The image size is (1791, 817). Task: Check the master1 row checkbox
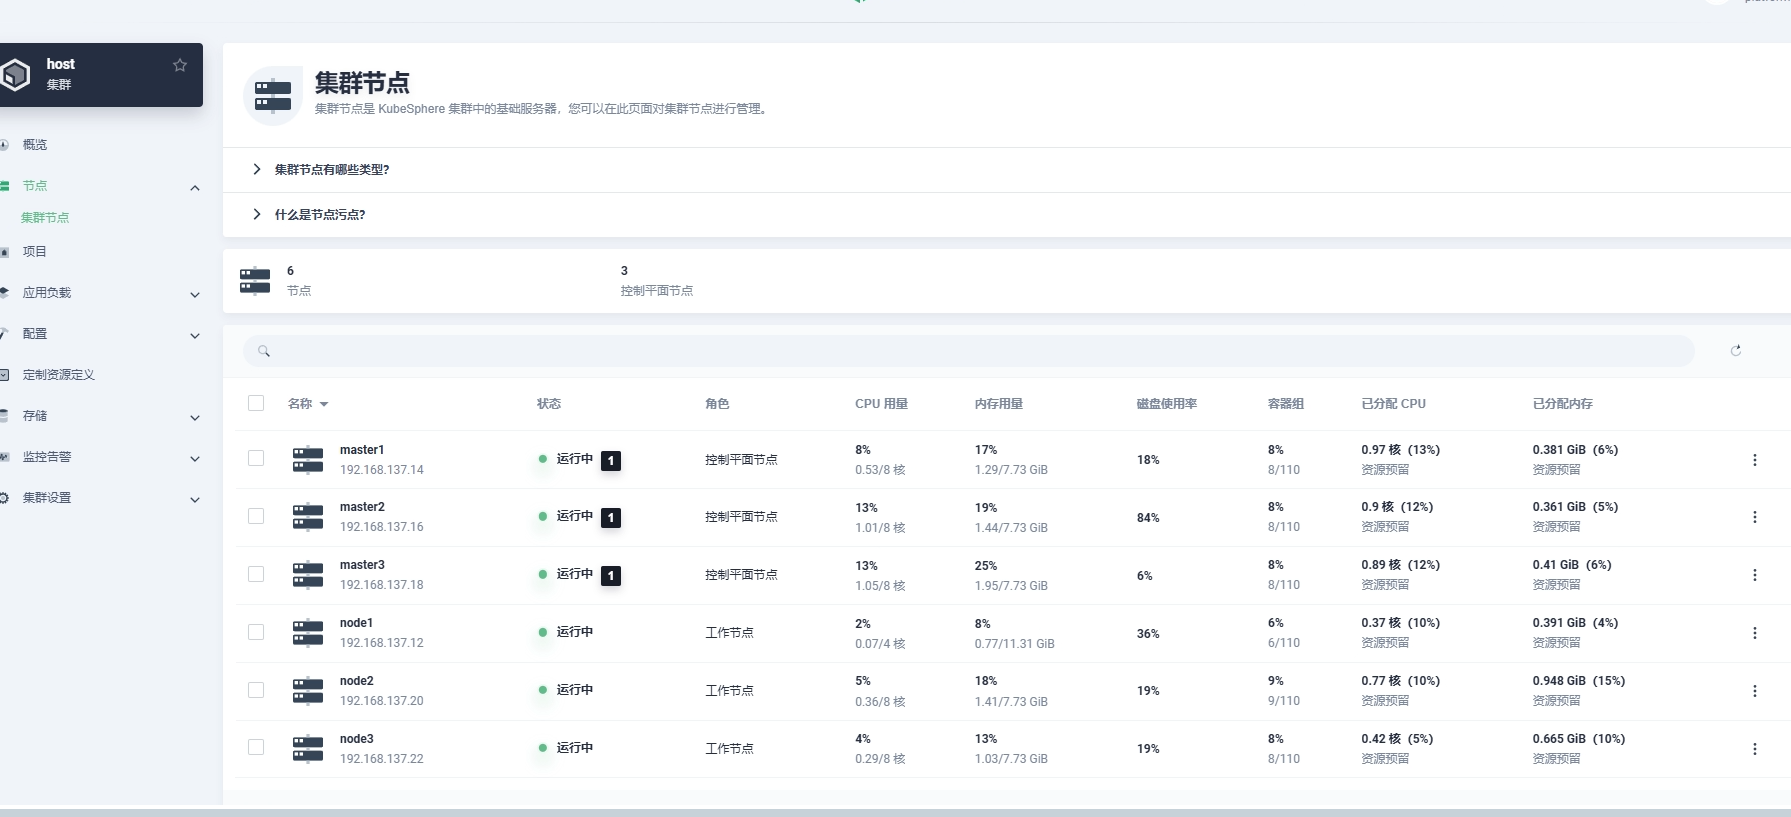coord(256,458)
